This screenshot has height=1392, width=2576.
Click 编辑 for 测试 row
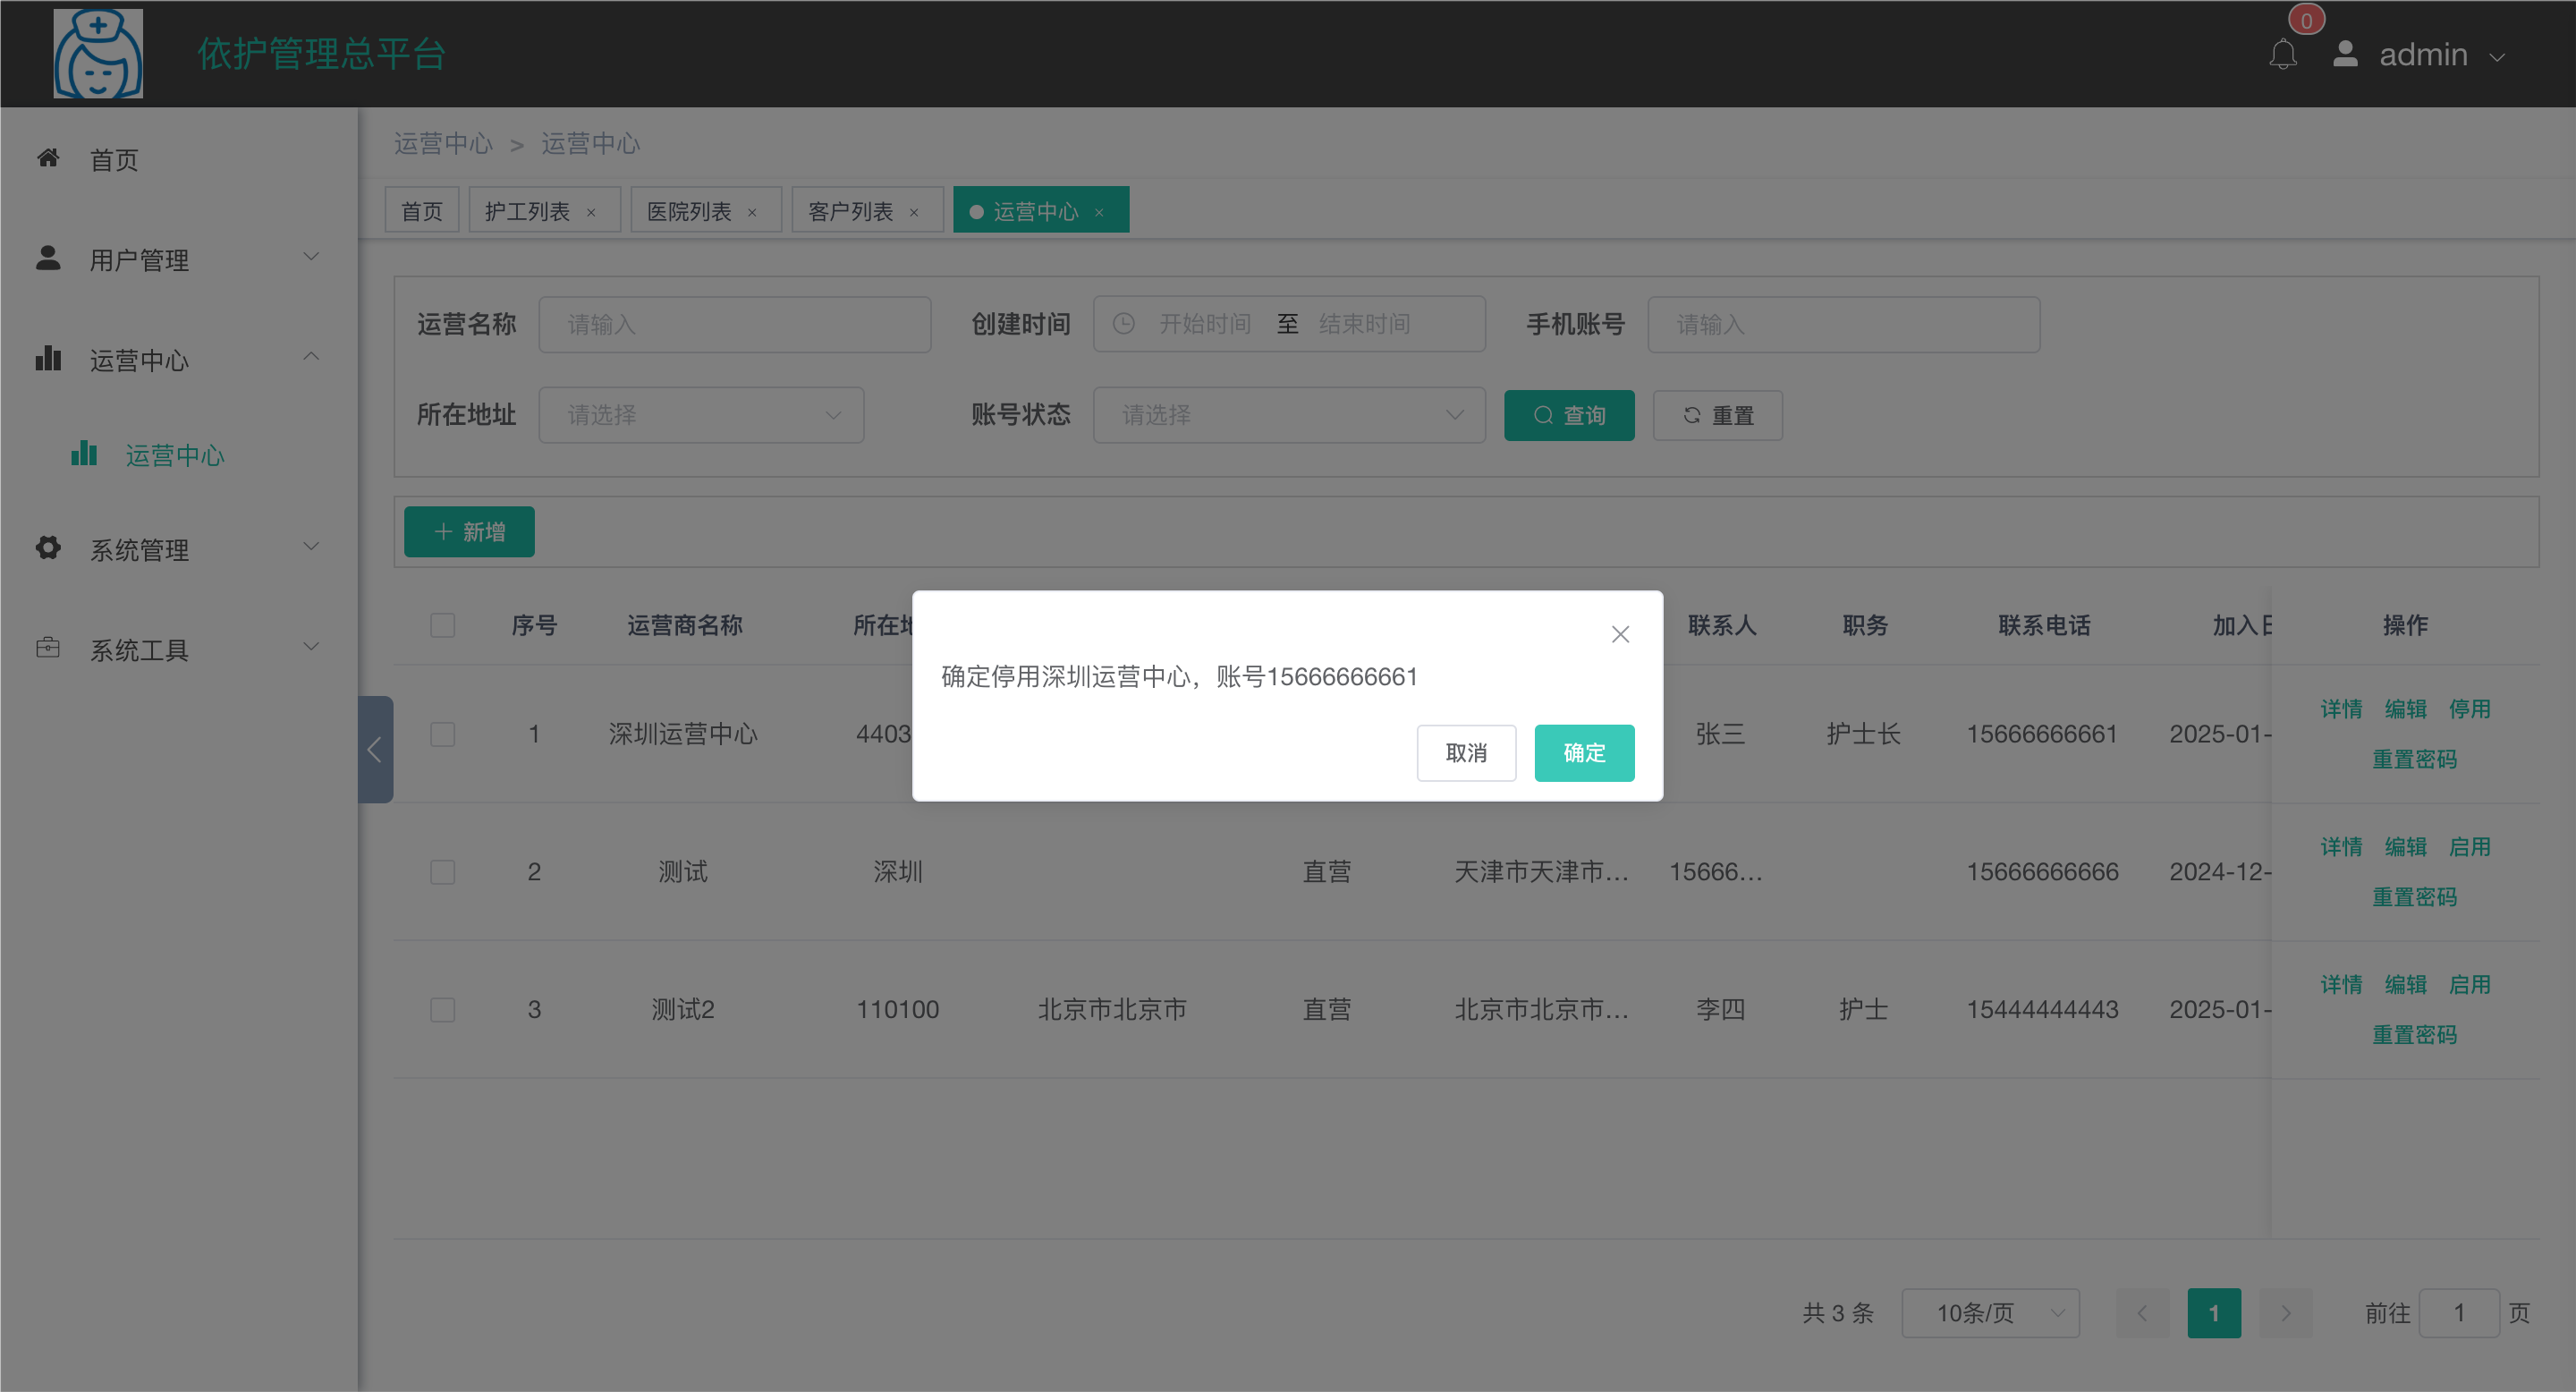point(2405,847)
